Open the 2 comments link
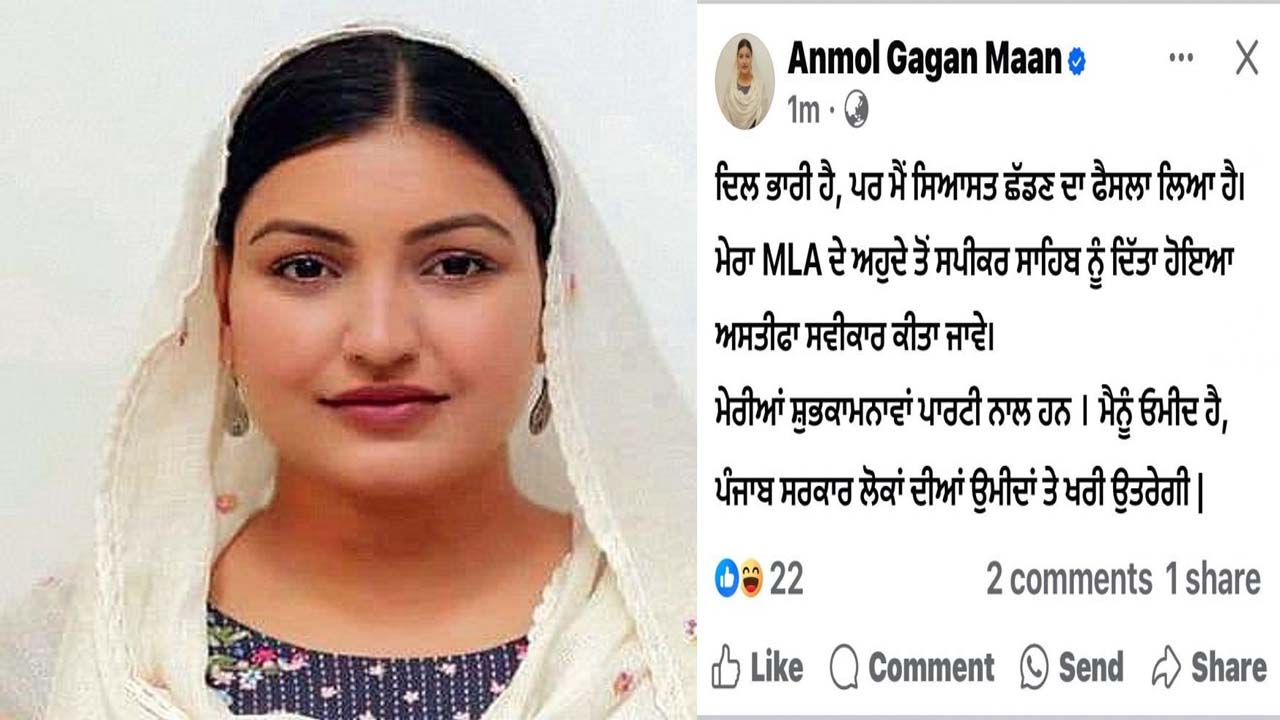This screenshot has height=720, width=1280. [1068, 580]
